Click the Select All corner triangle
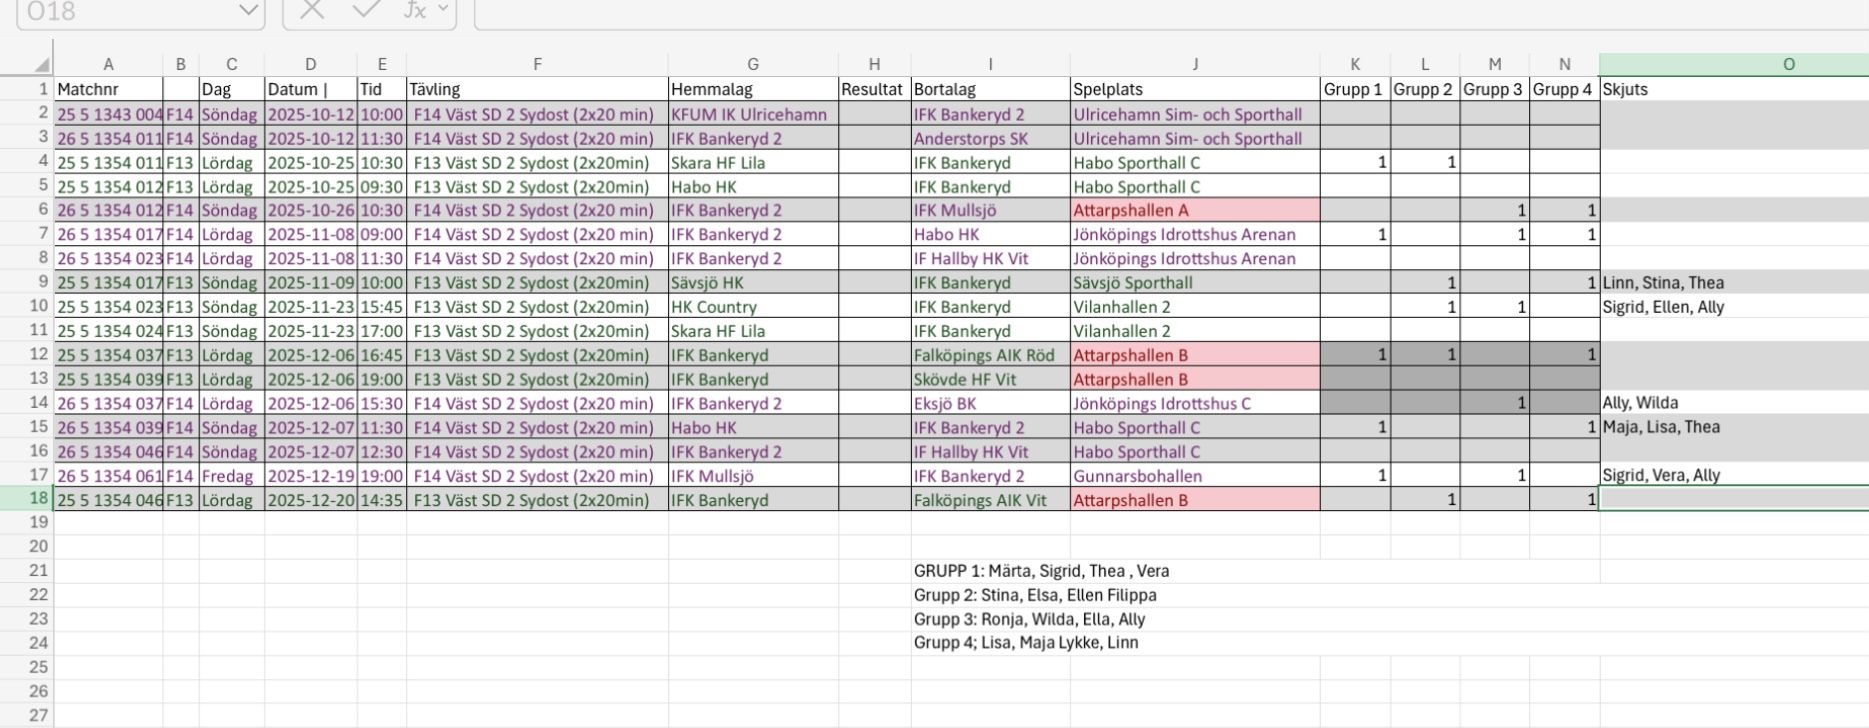 [x=41, y=65]
